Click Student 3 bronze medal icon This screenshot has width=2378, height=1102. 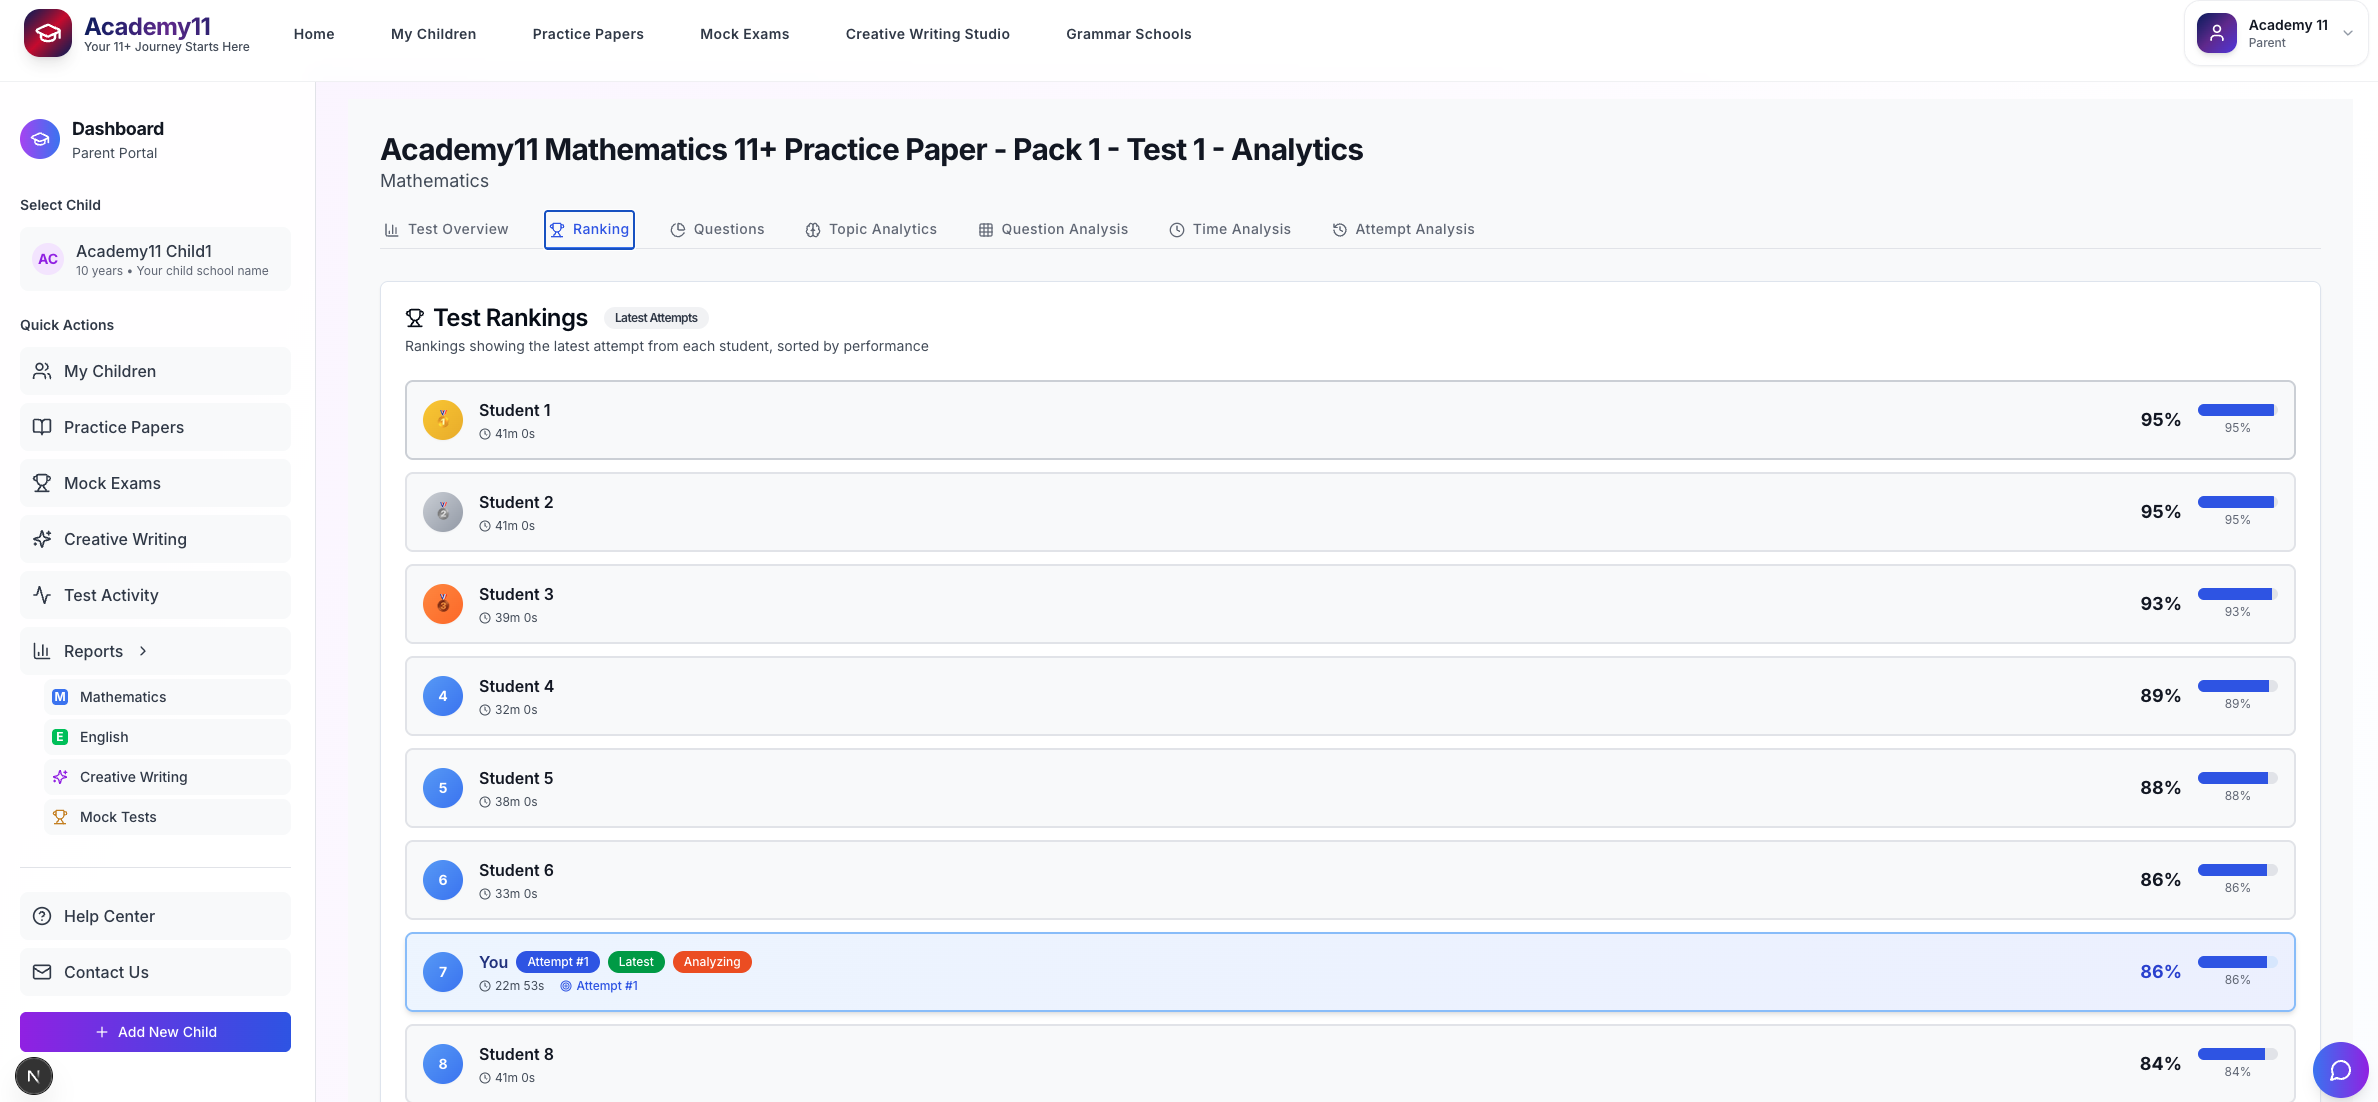pos(442,604)
